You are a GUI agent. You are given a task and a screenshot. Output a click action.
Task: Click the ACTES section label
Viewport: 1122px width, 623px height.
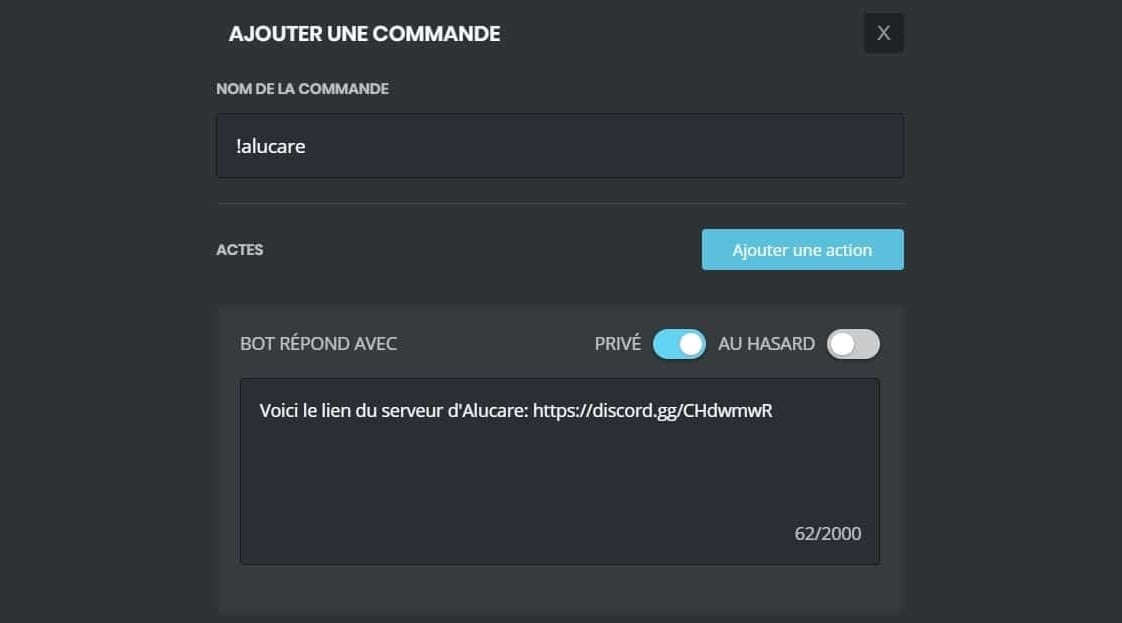(x=240, y=250)
